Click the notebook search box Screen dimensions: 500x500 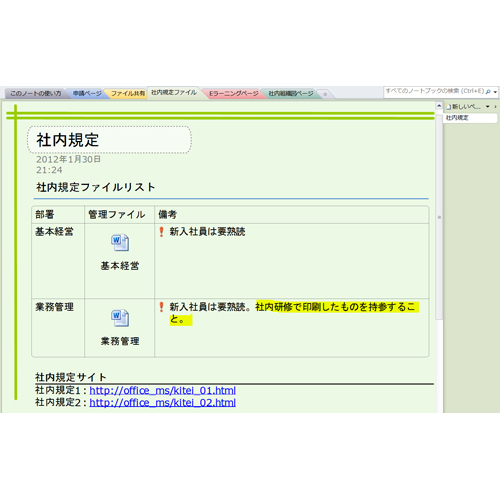[434, 91]
